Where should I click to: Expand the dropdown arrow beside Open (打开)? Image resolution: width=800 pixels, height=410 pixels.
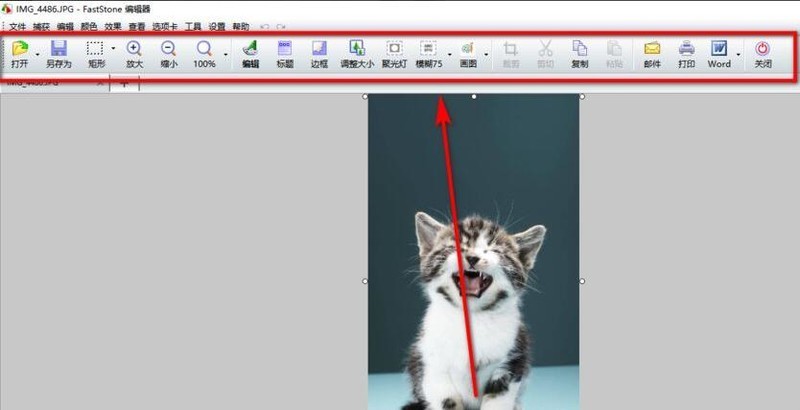(x=37, y=49)
